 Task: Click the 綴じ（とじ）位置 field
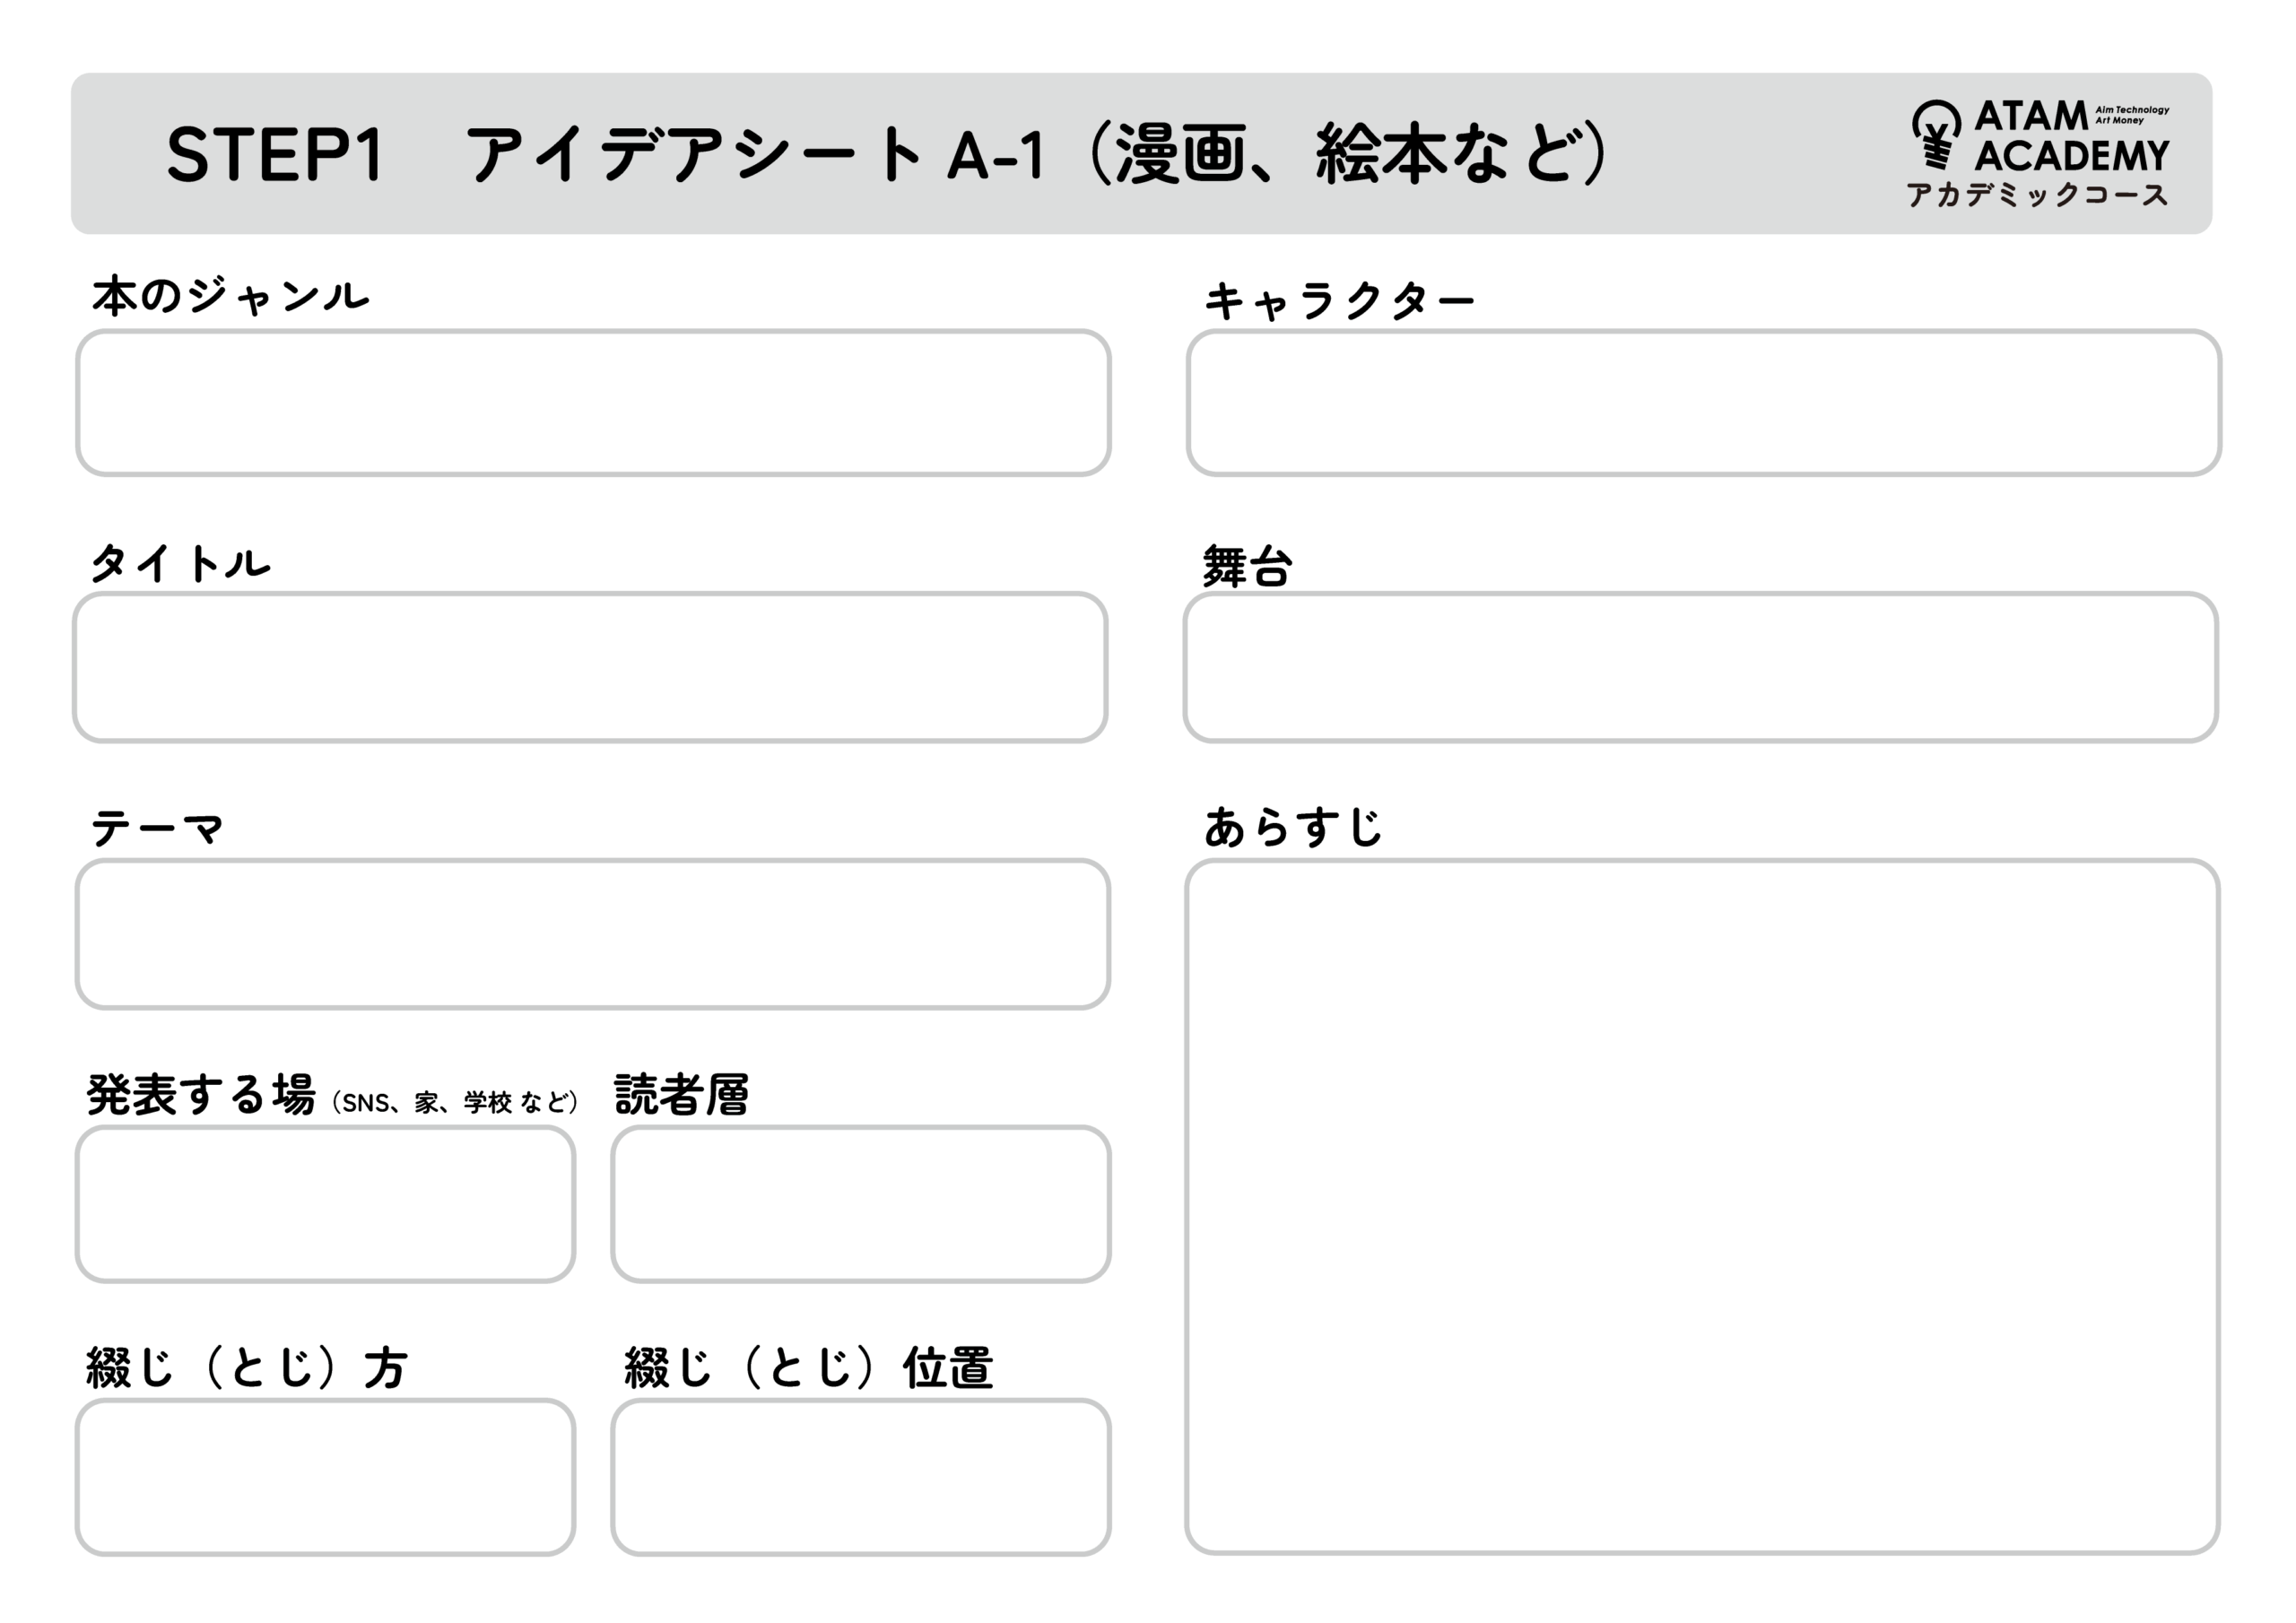(x=861, y=1477)
